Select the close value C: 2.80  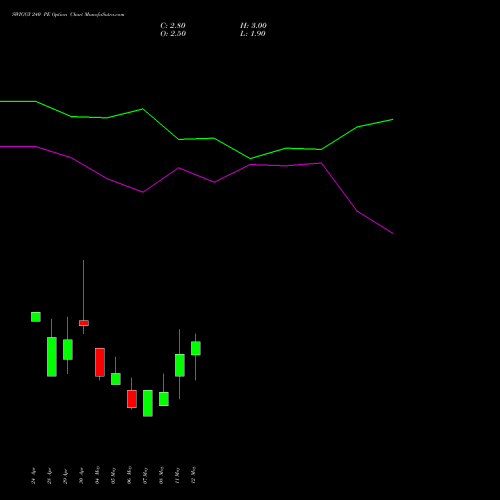click(173, 26)
